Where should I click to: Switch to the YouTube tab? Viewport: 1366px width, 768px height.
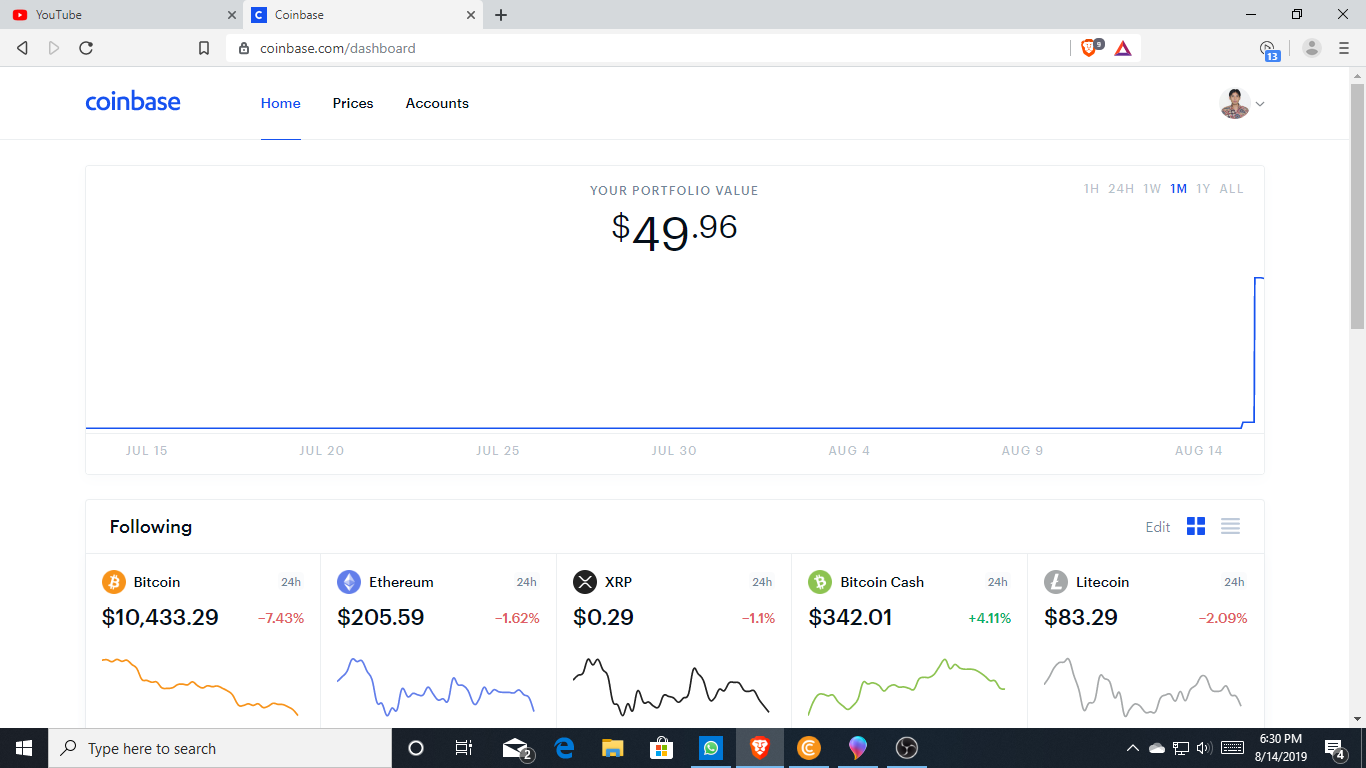pyautogui.click(x=122, y=15)
